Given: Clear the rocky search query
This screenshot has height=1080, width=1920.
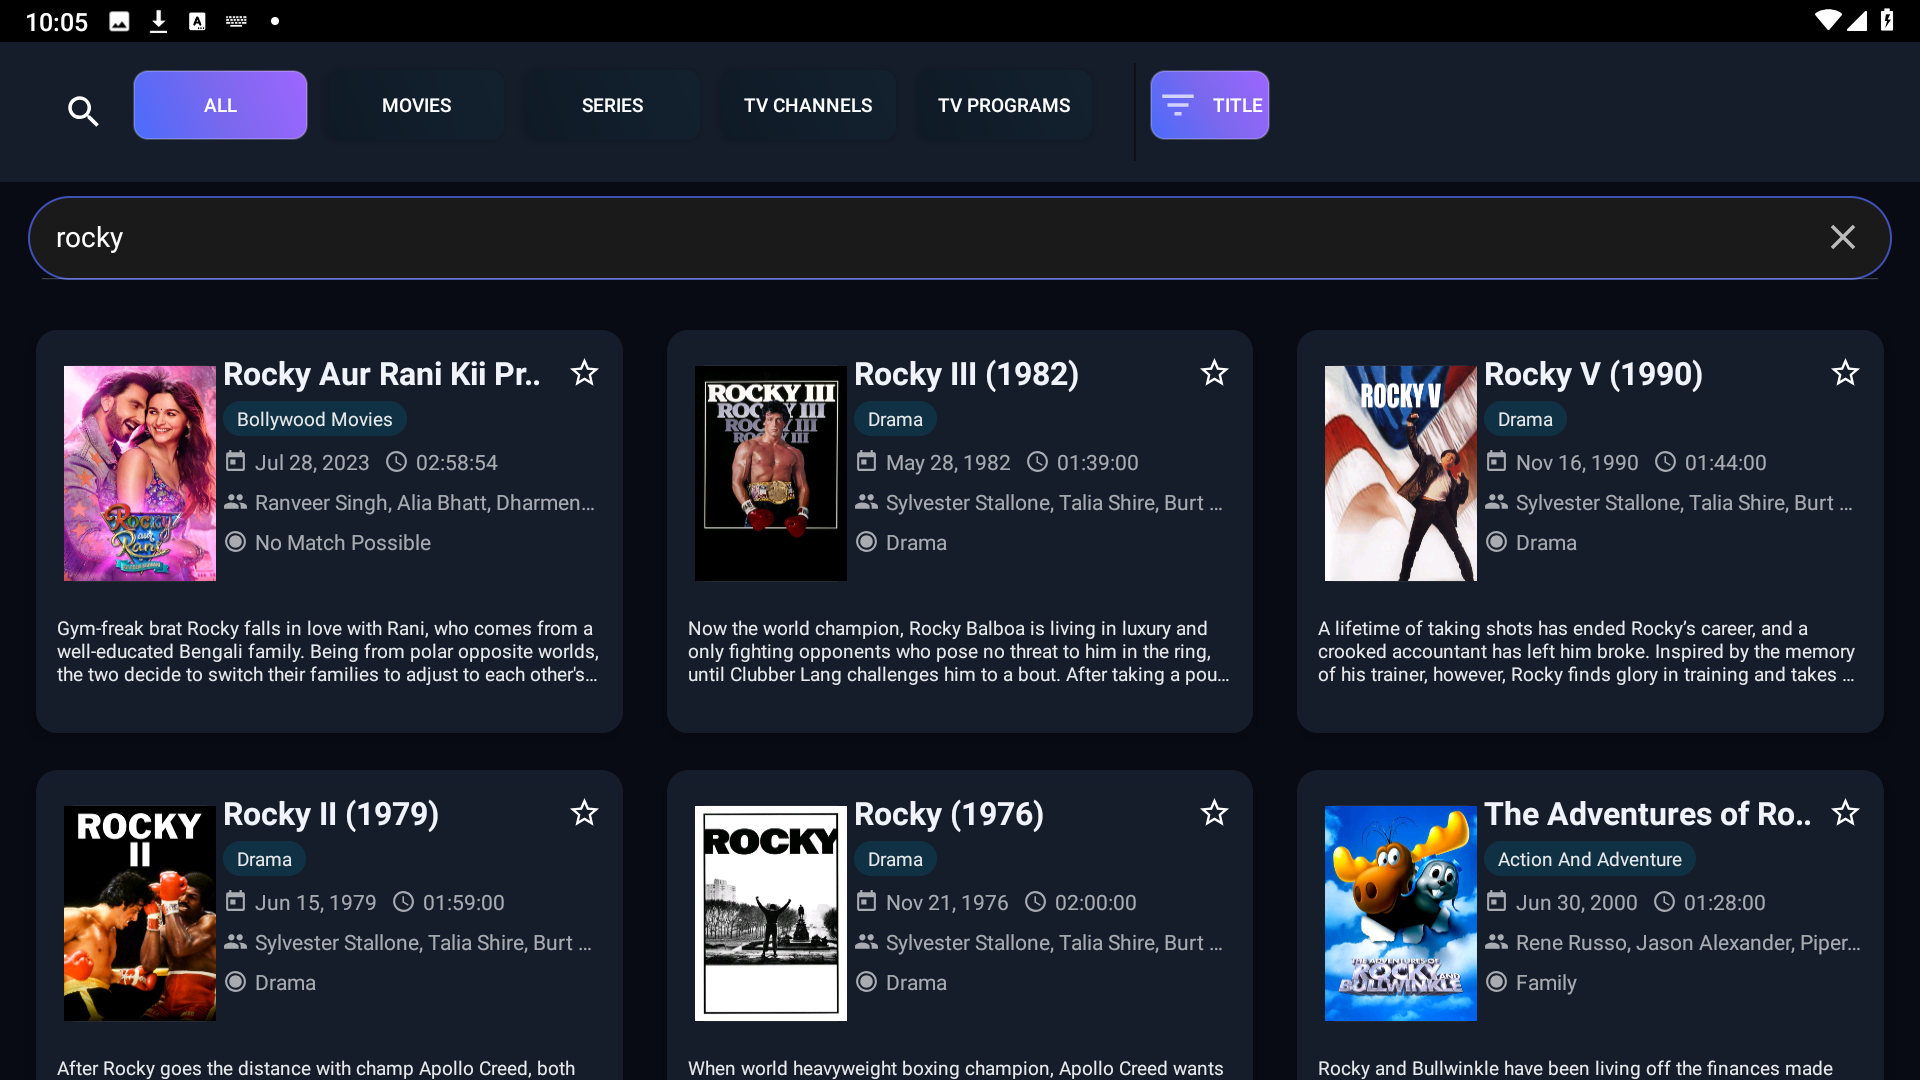Looking at the screenshot, I should coord(1843,237).
